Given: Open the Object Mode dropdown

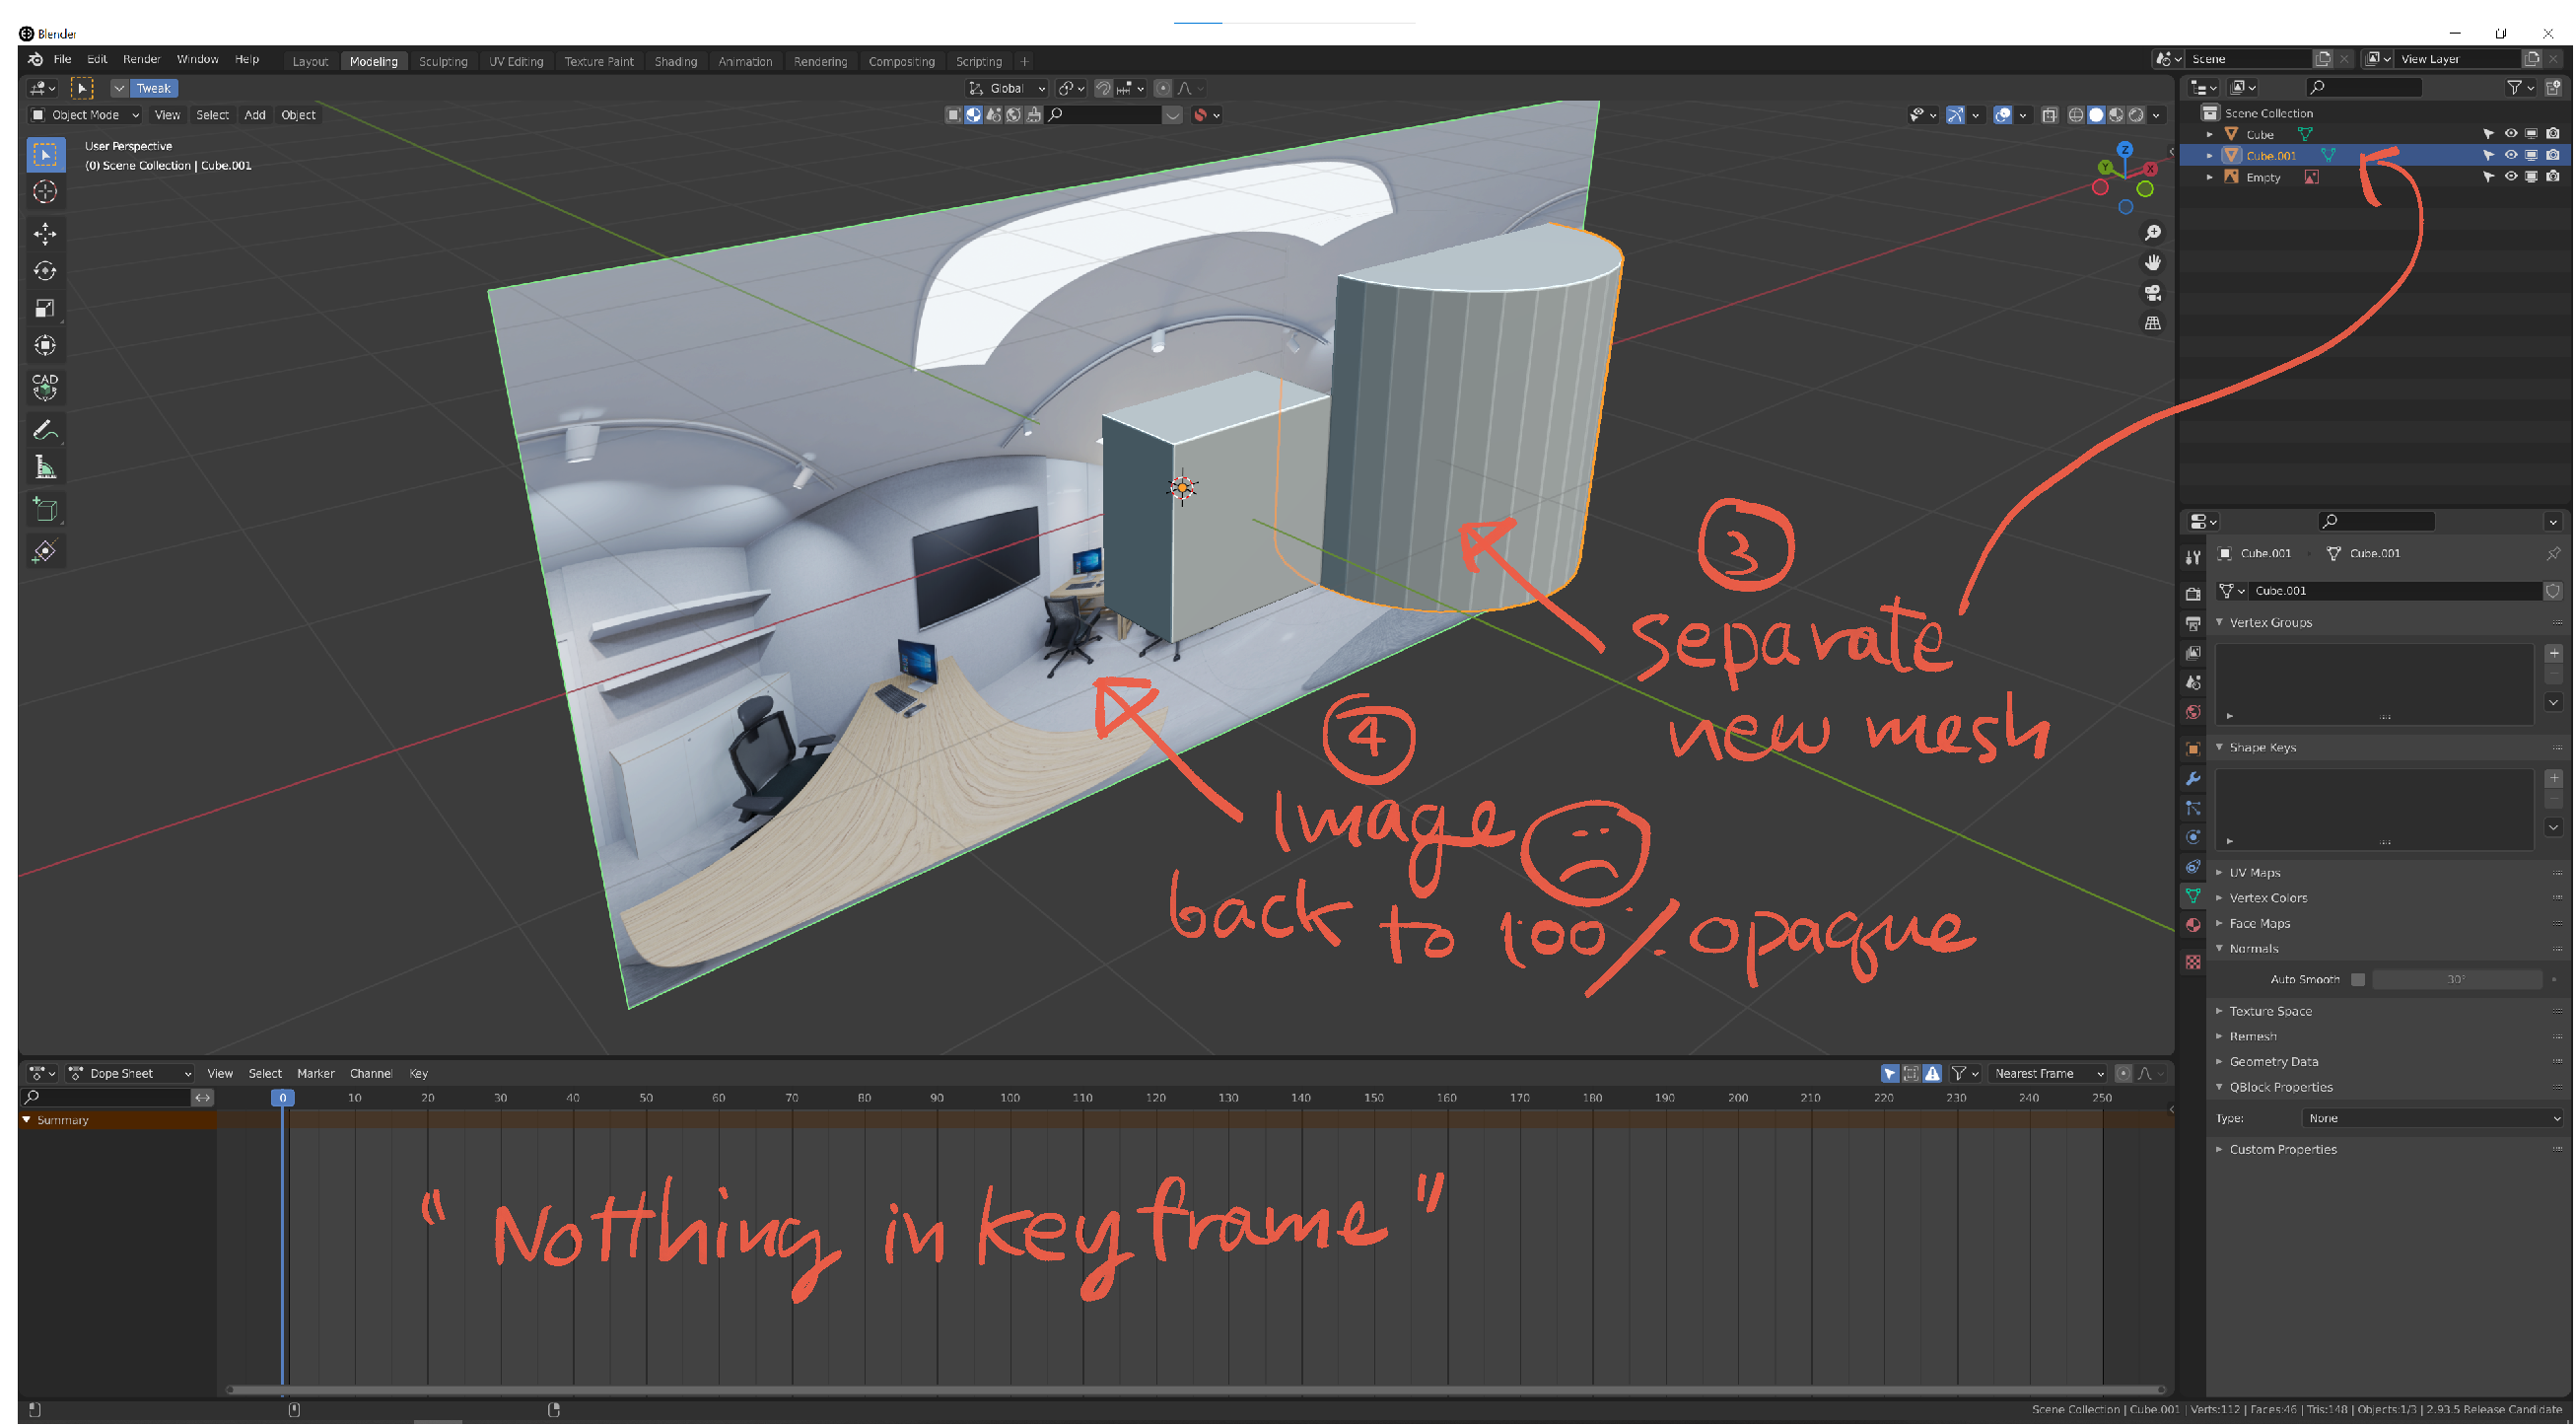Looking at the screenshot, I should tap(85, 115).
